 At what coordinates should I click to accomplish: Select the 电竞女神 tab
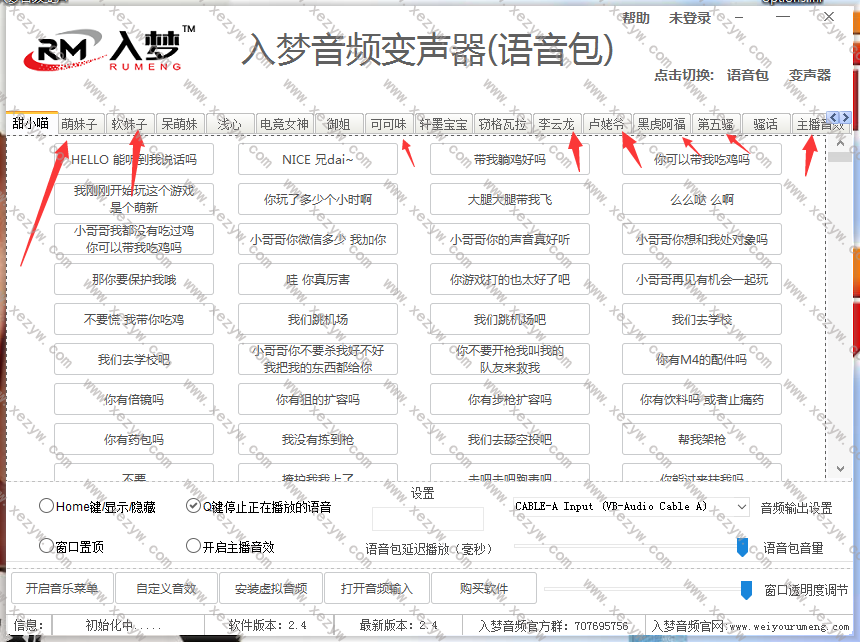pyautogui.click(x=284, y=124)
